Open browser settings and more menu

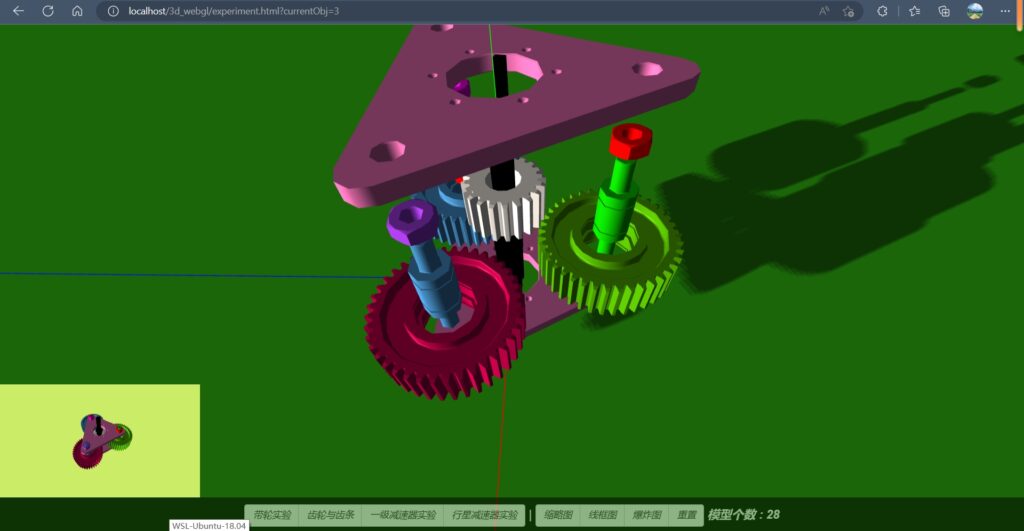point(1005,11)
